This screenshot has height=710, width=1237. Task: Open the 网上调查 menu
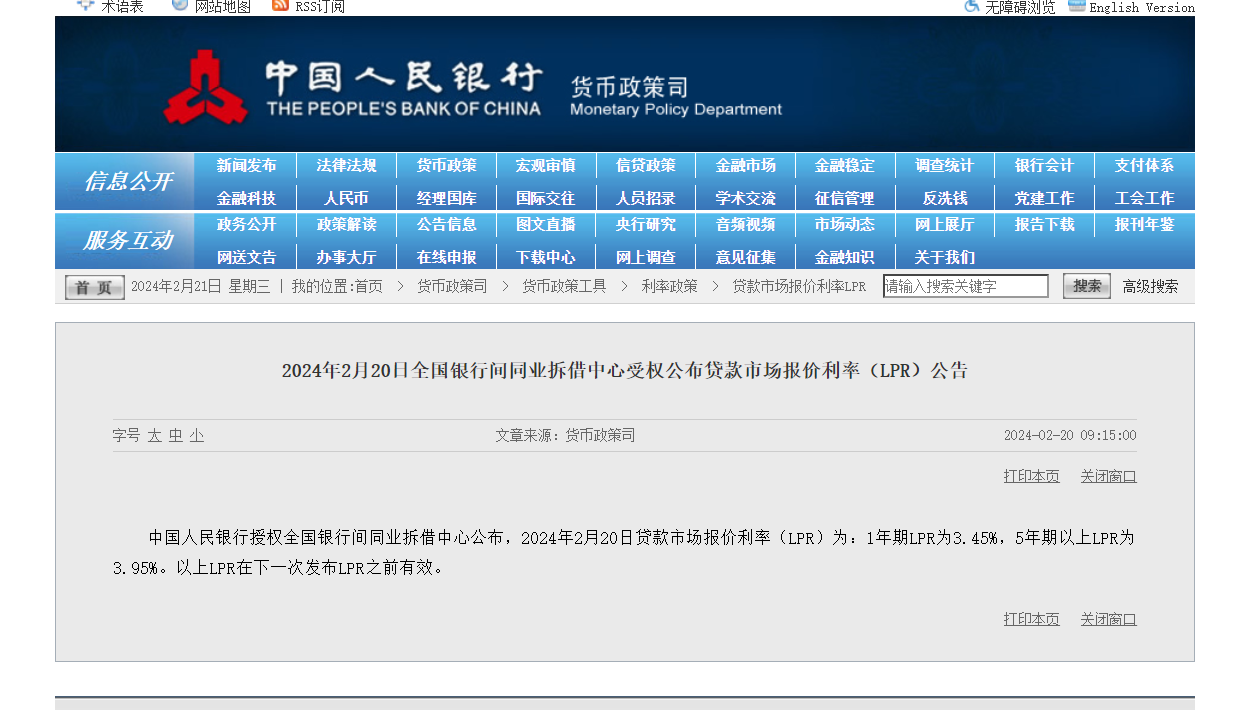pyautogui.click(x=646, y=257)
